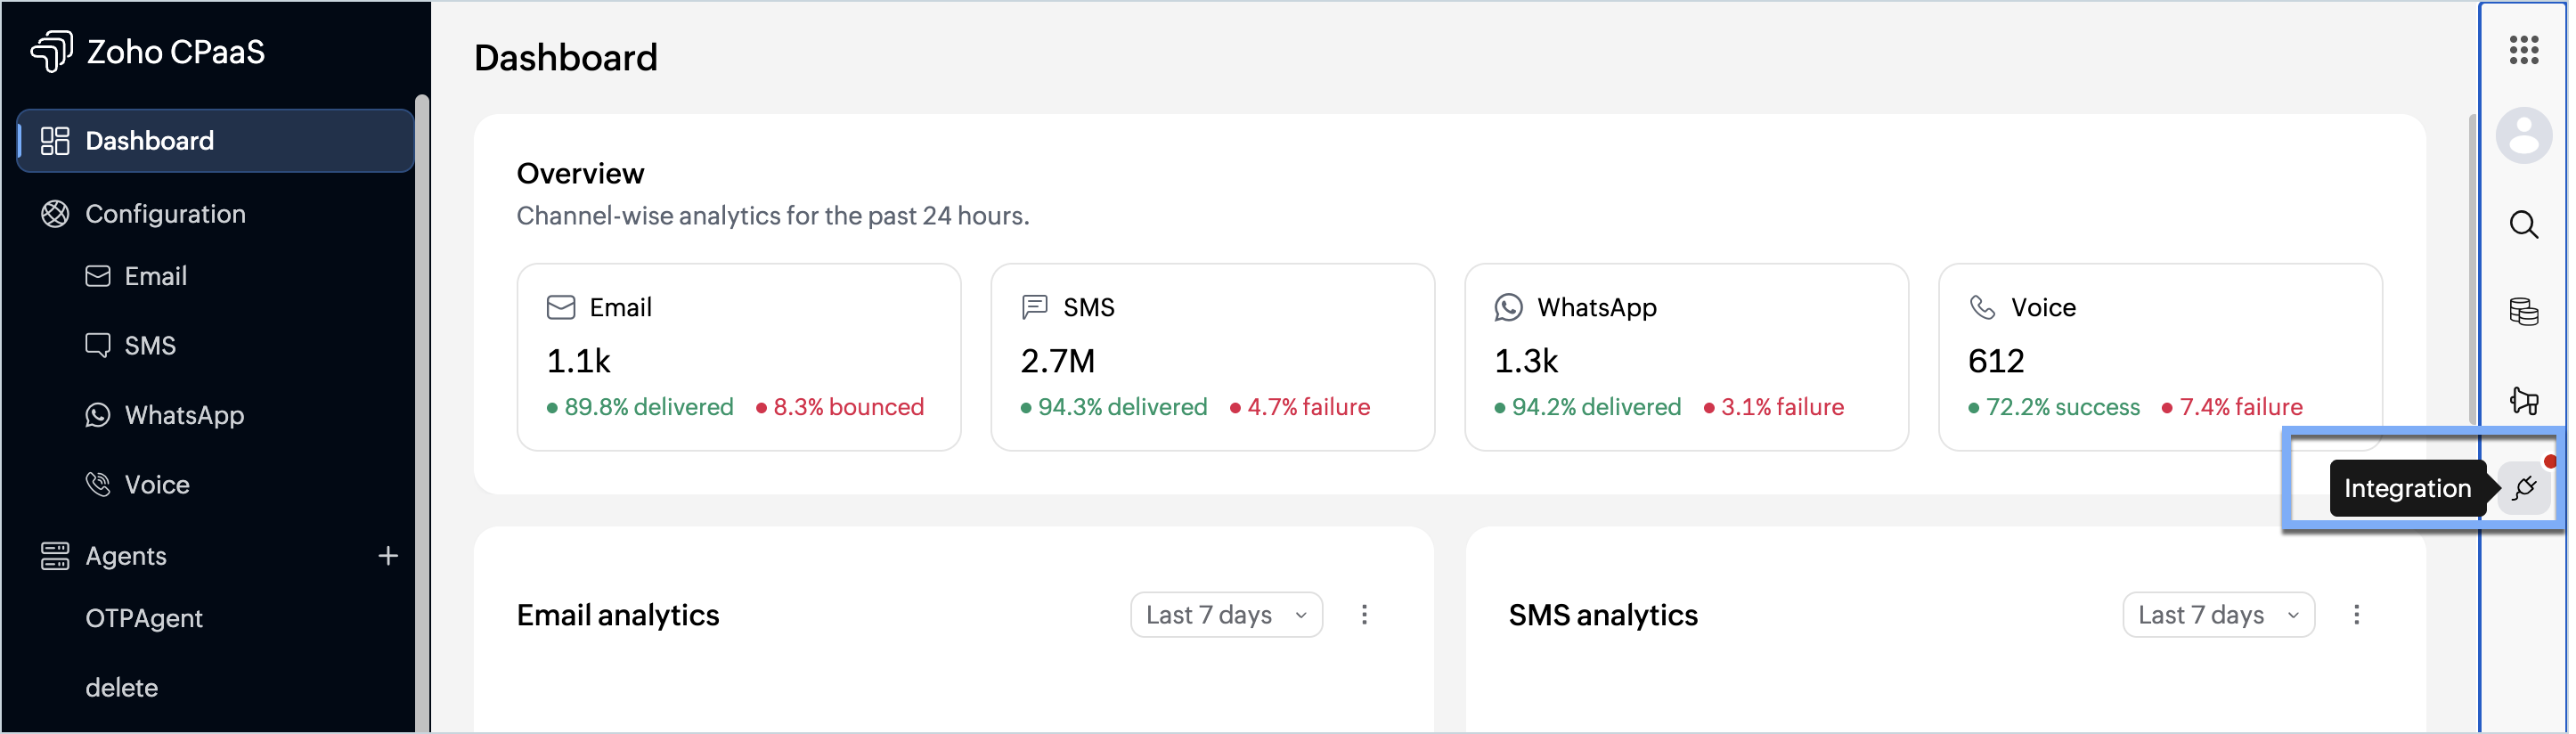This screenshot has height=734, width=2576.
Task: Go to Dashboard in the sidebar
Action: [x=215, y=141]
